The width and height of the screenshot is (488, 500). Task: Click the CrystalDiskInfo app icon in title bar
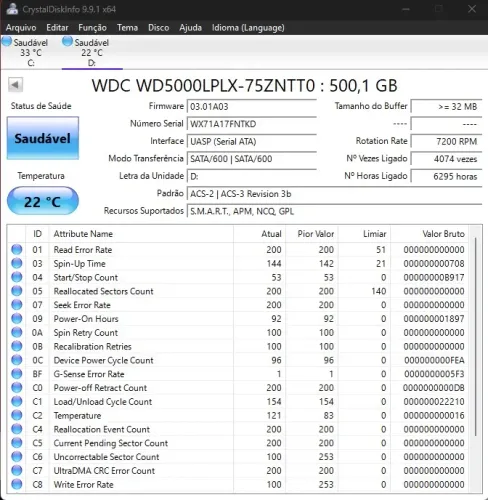(x=12, y=9)
